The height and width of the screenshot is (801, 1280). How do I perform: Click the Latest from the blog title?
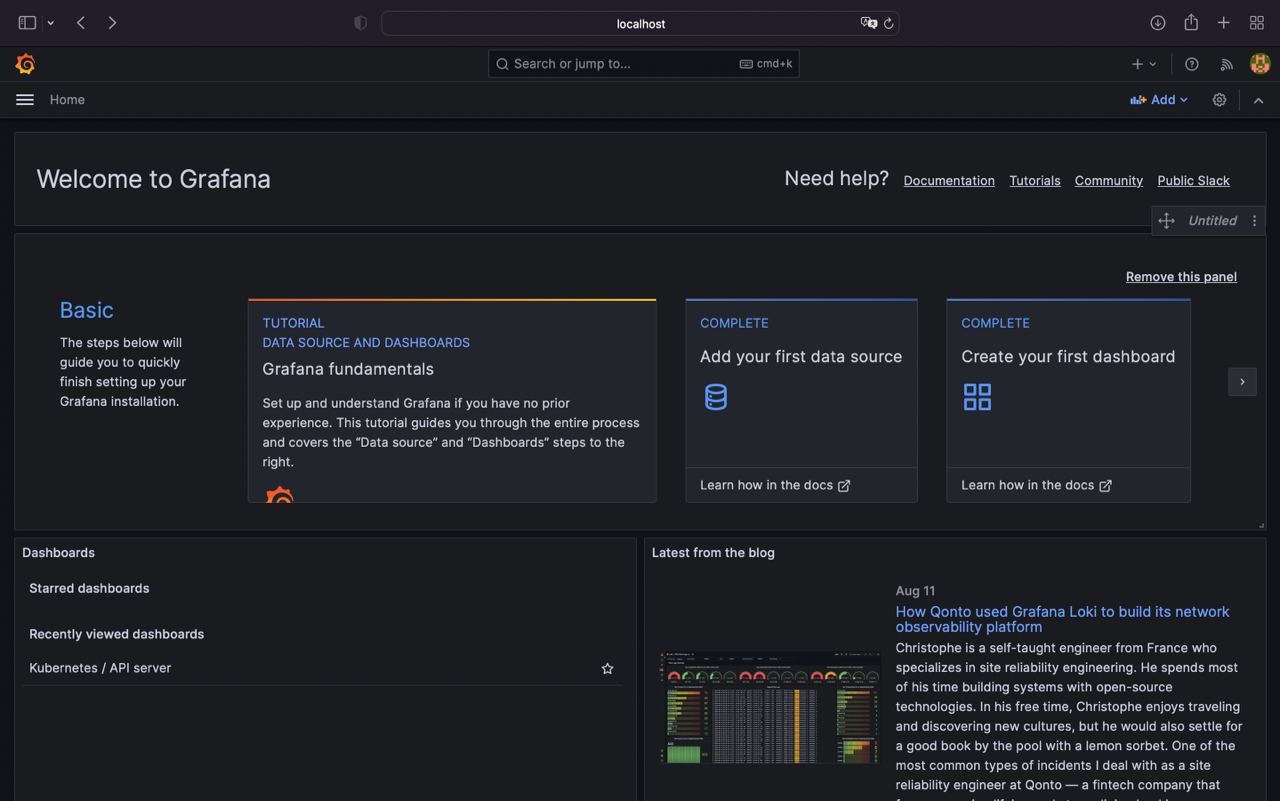tap(713, 553)
